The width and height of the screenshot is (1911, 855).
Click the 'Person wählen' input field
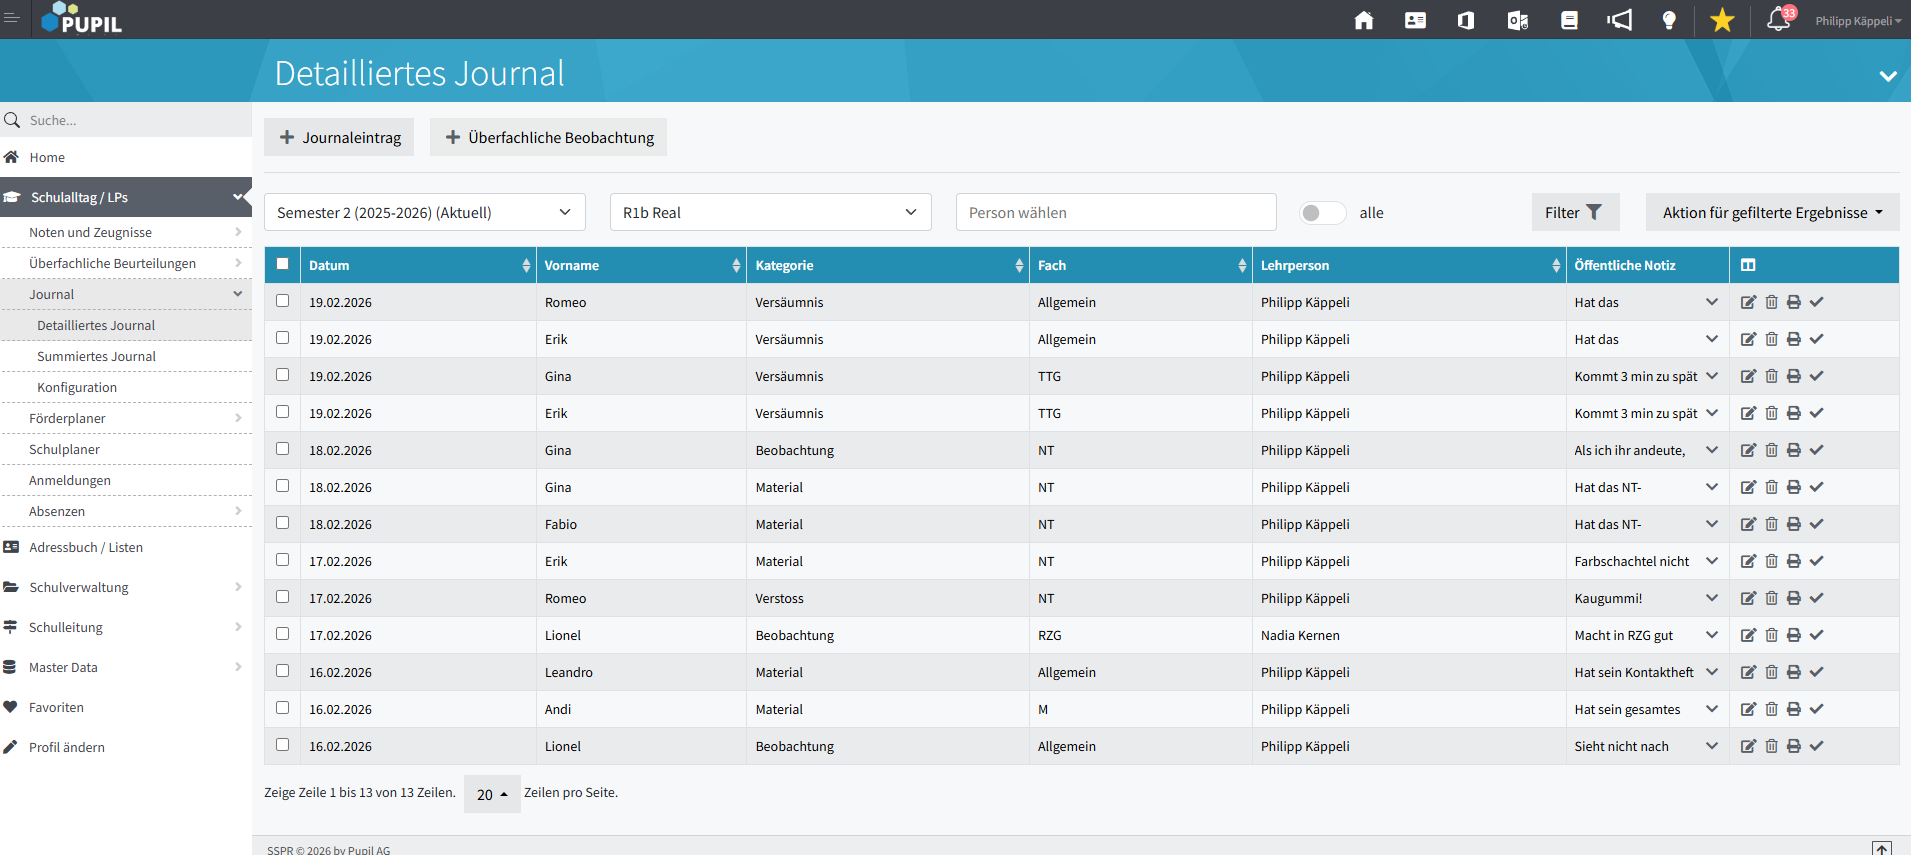[1115, 213]
